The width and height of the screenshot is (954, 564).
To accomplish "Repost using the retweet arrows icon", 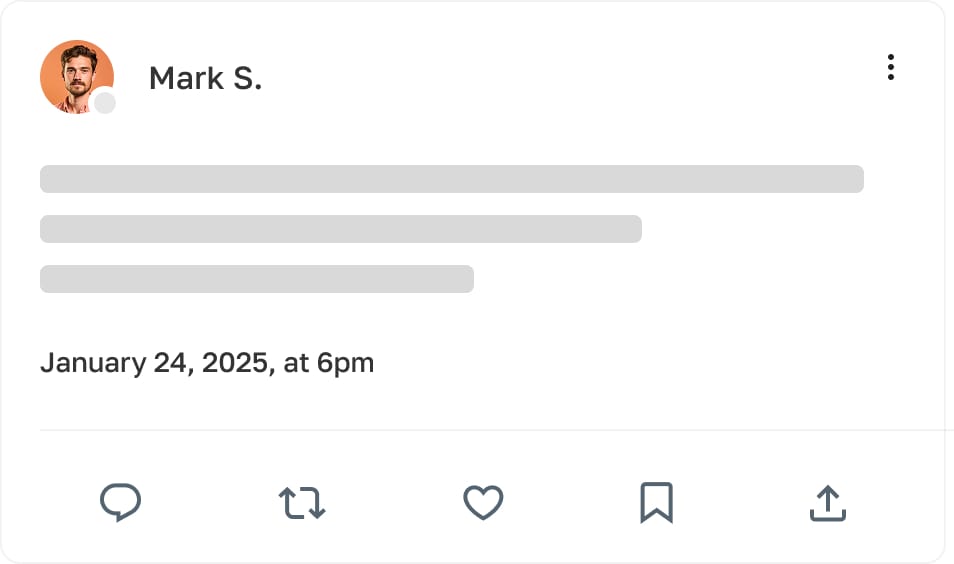I will pos(302,502).
